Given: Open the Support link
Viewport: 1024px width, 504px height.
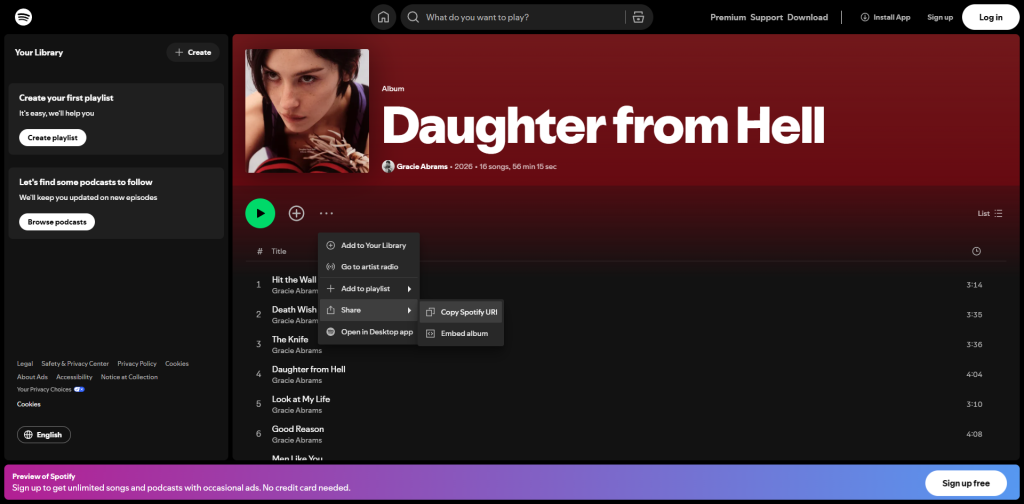Looking at the screenshot, I should (766, 17).
